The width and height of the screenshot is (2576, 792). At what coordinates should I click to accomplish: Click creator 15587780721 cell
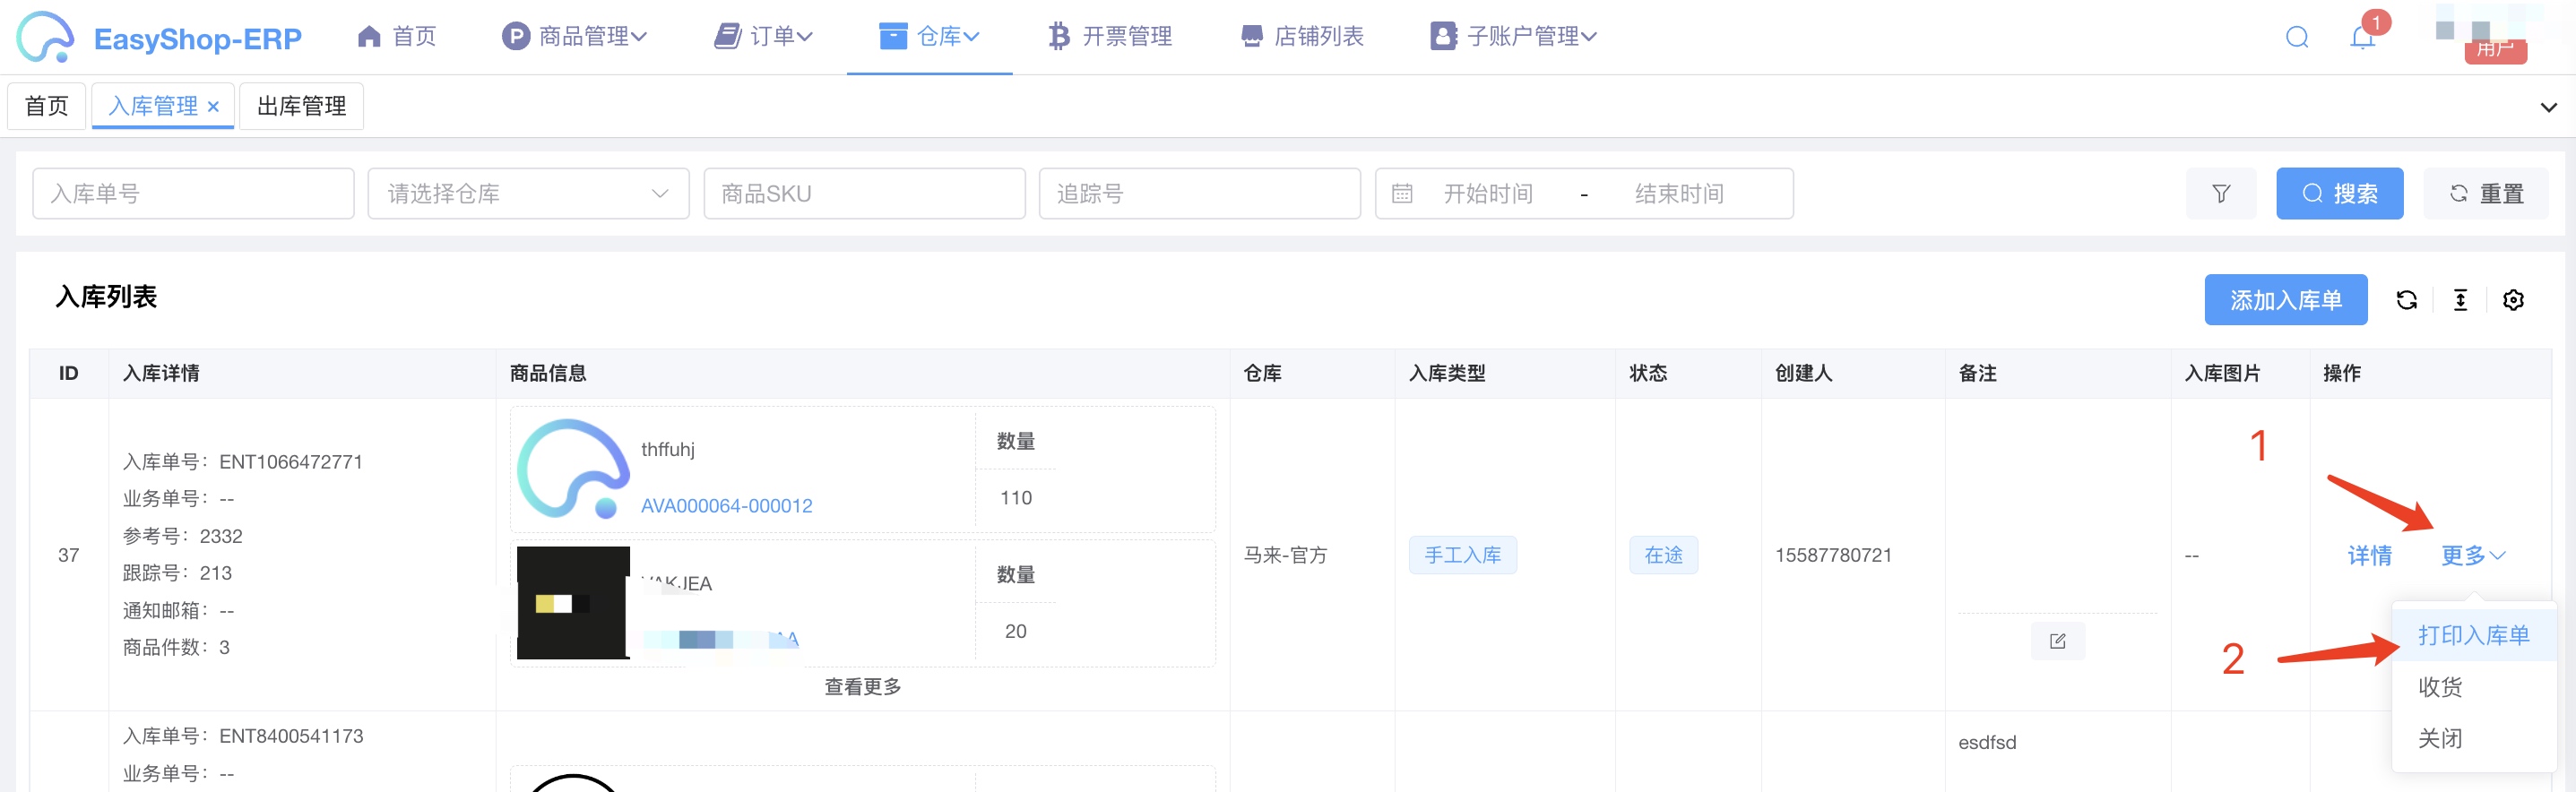point(1833,555)
